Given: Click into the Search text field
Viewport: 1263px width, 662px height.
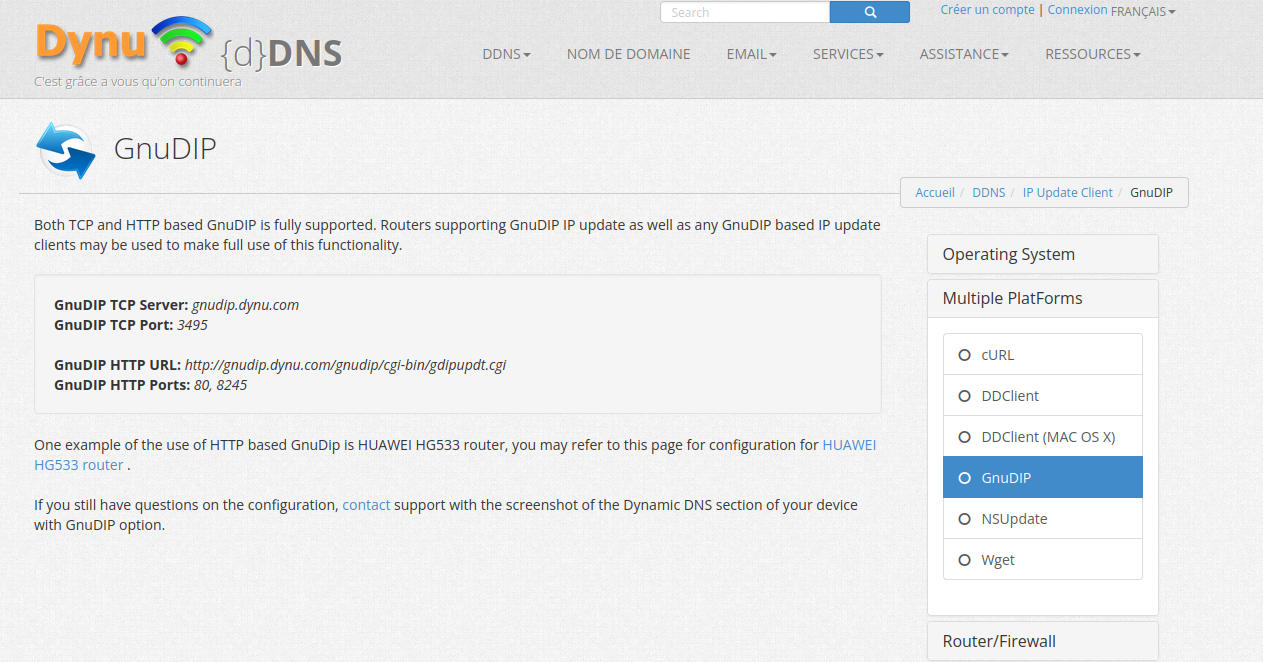Looking at the screenshot, I should point(745,12).
